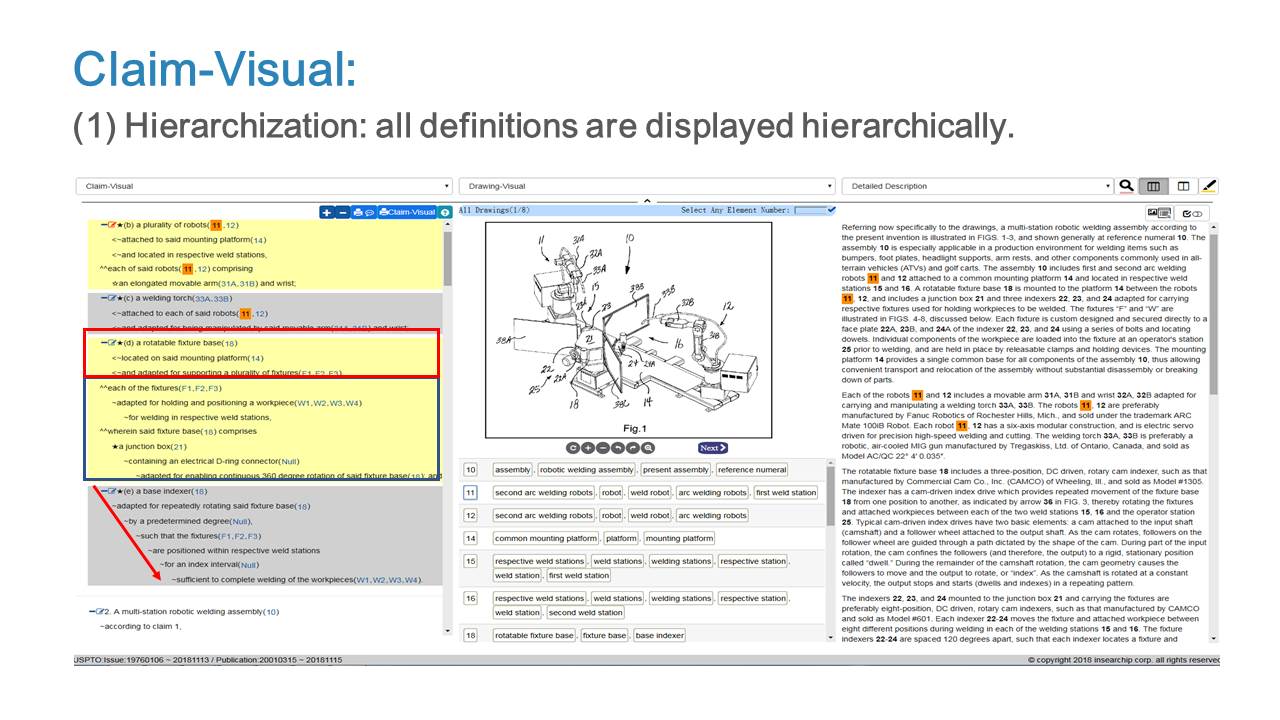Click reference 33A.33B in welding torch claim
The image size is (1280, 720).
pos(213,298)
